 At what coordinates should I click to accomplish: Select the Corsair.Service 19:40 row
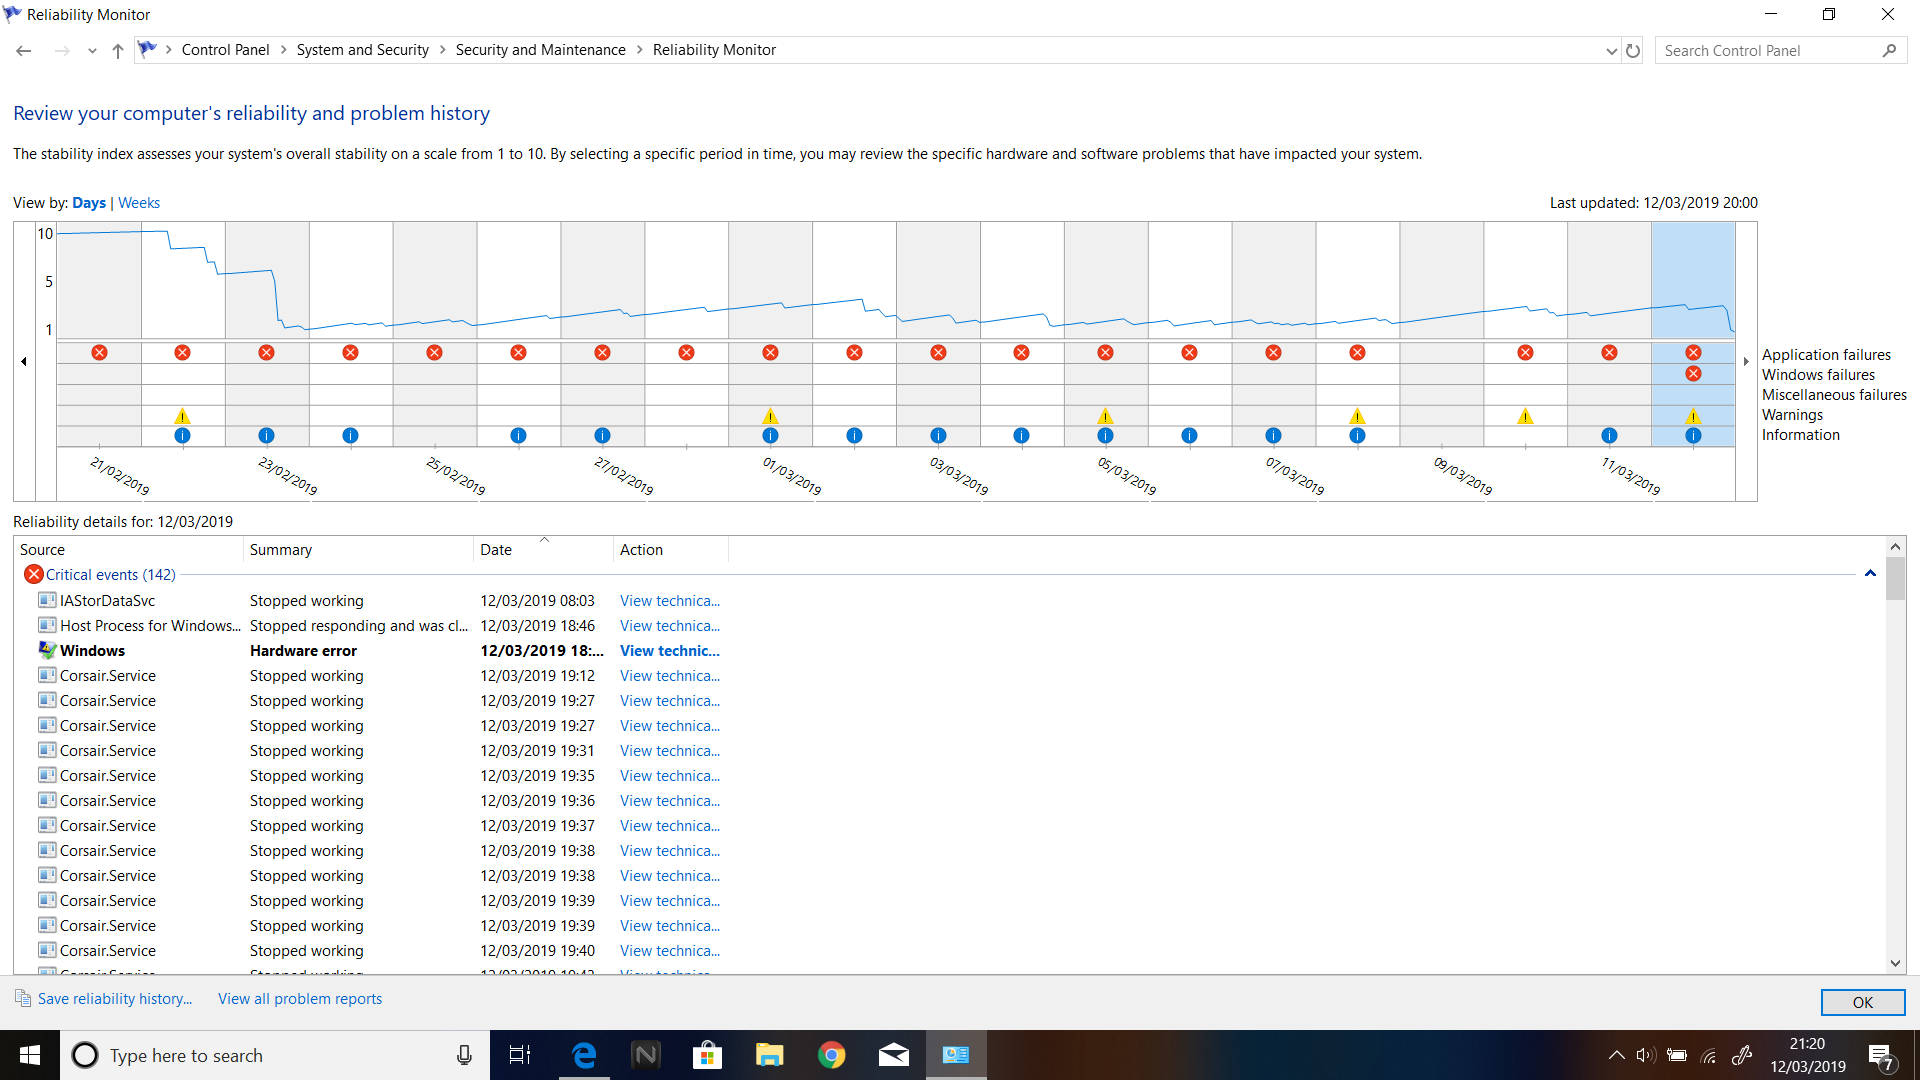click(x=380, y=951)
